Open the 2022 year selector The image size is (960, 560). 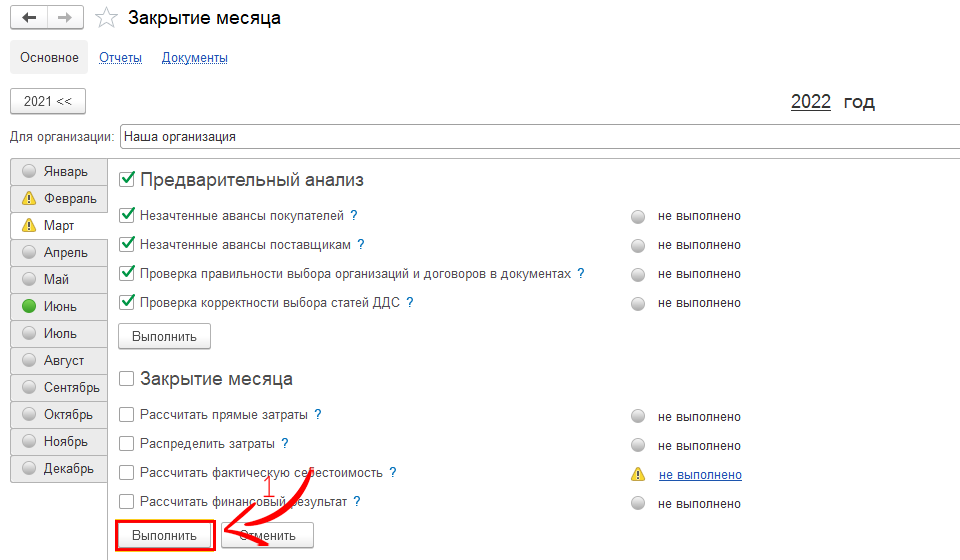point(810,102)
